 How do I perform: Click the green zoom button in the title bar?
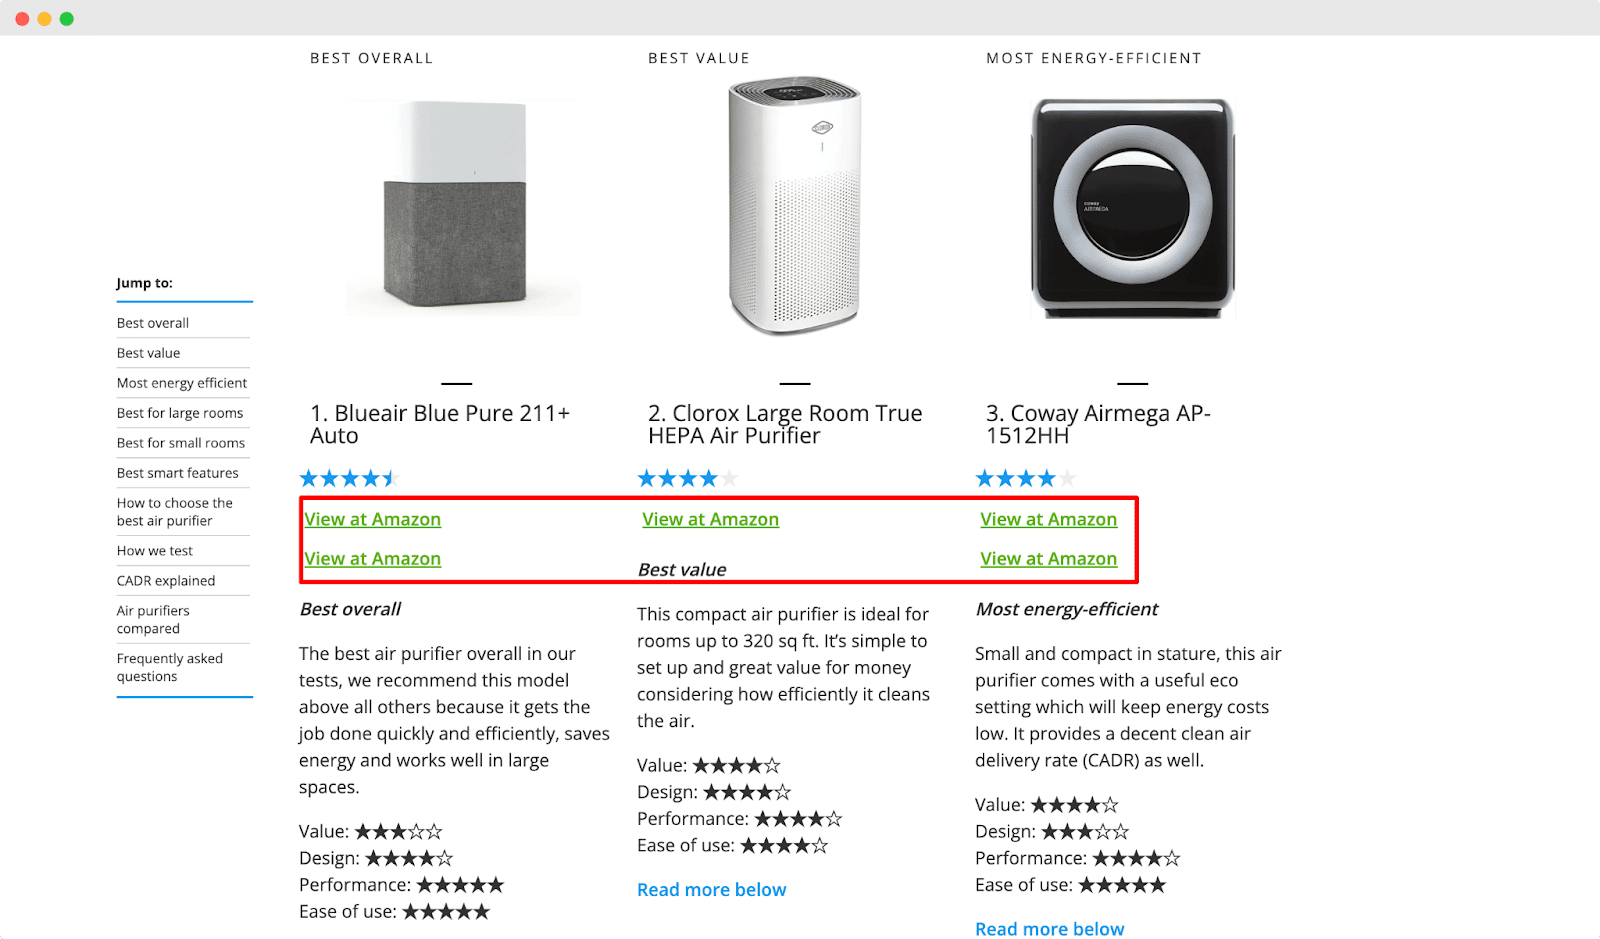pyautogui.click(x=66, y=18)
